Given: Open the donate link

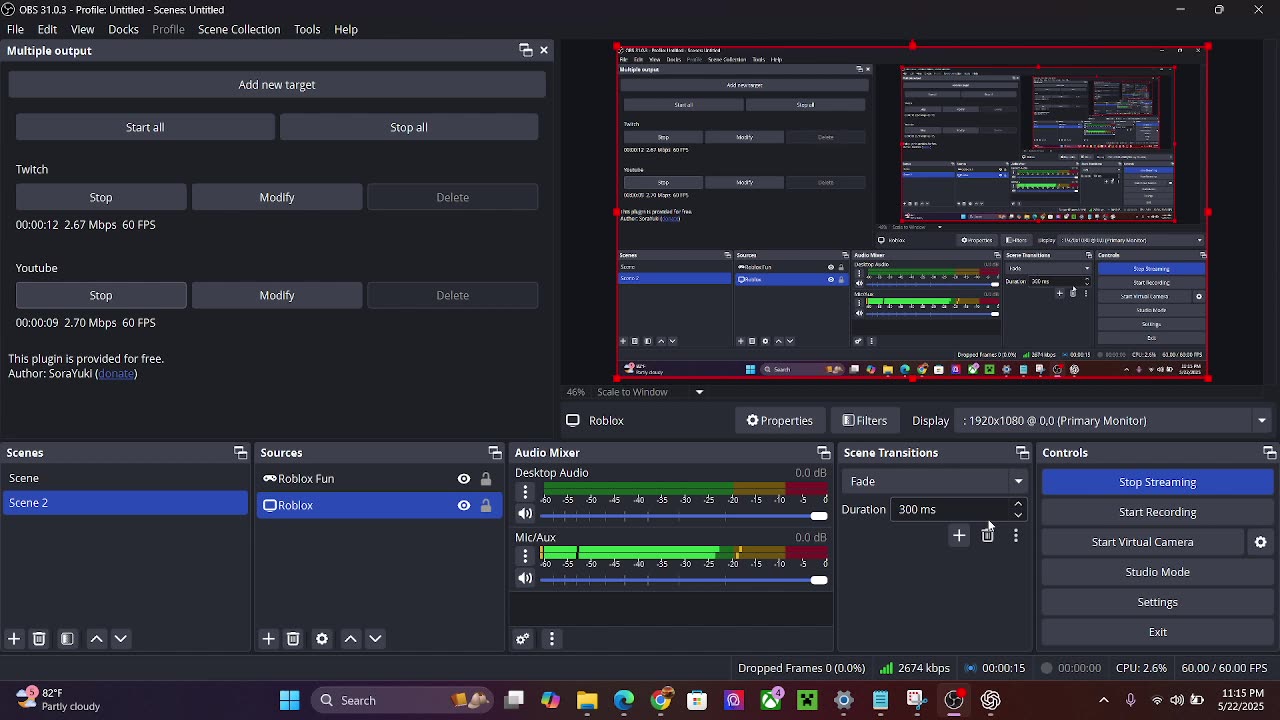Looking at the screenshot, I should click(x=116, y=374).
